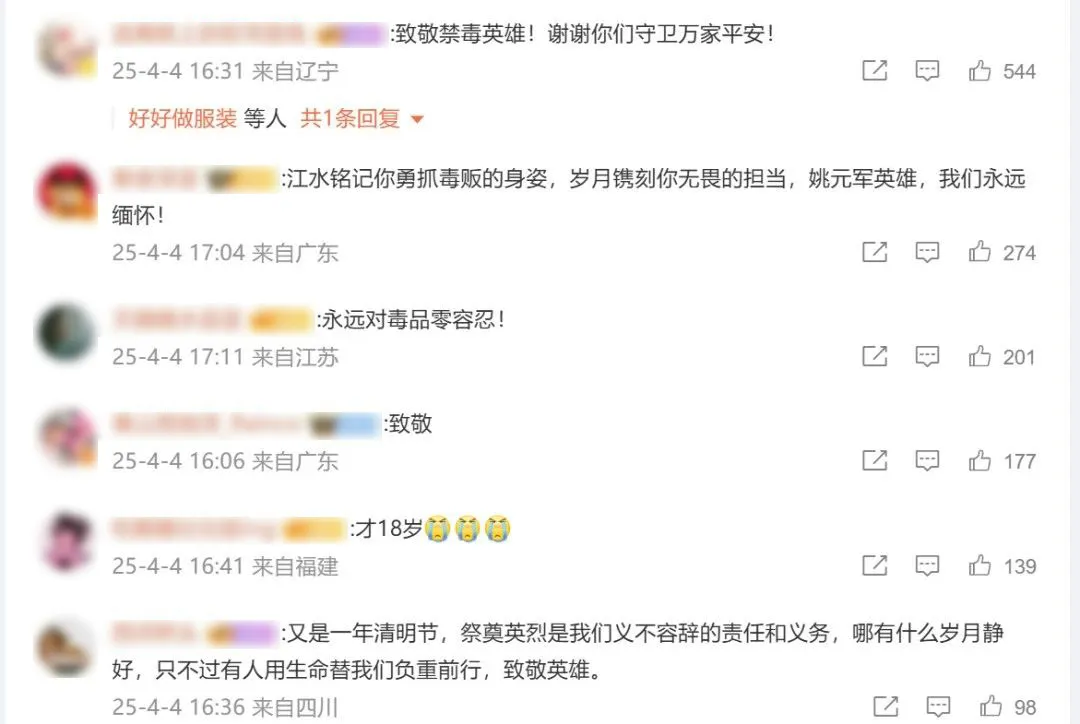
Task: Like the comment with 544 likes
Action: click(x=979, y=71)
